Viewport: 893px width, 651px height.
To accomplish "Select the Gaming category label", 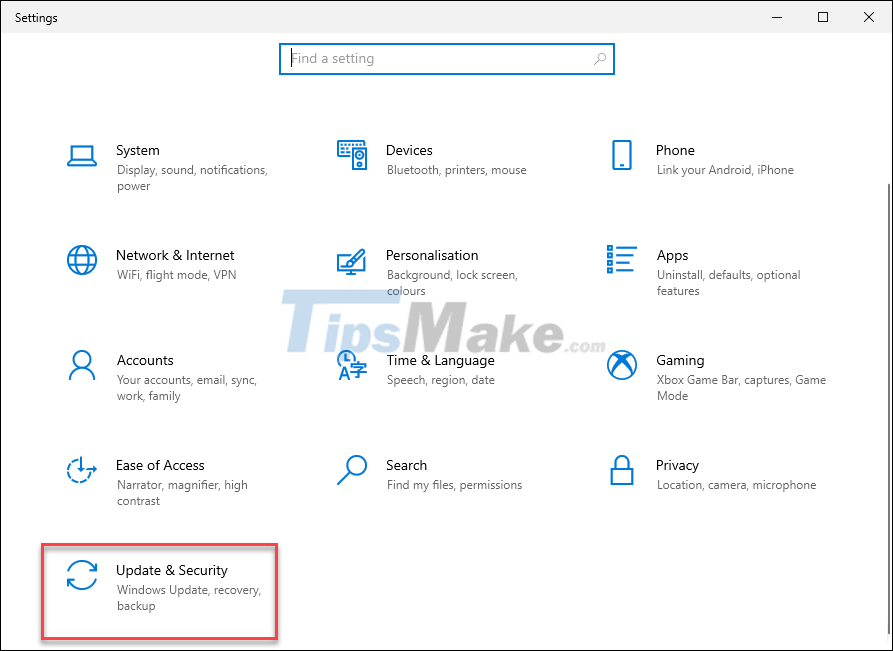I will pos(681,360).
